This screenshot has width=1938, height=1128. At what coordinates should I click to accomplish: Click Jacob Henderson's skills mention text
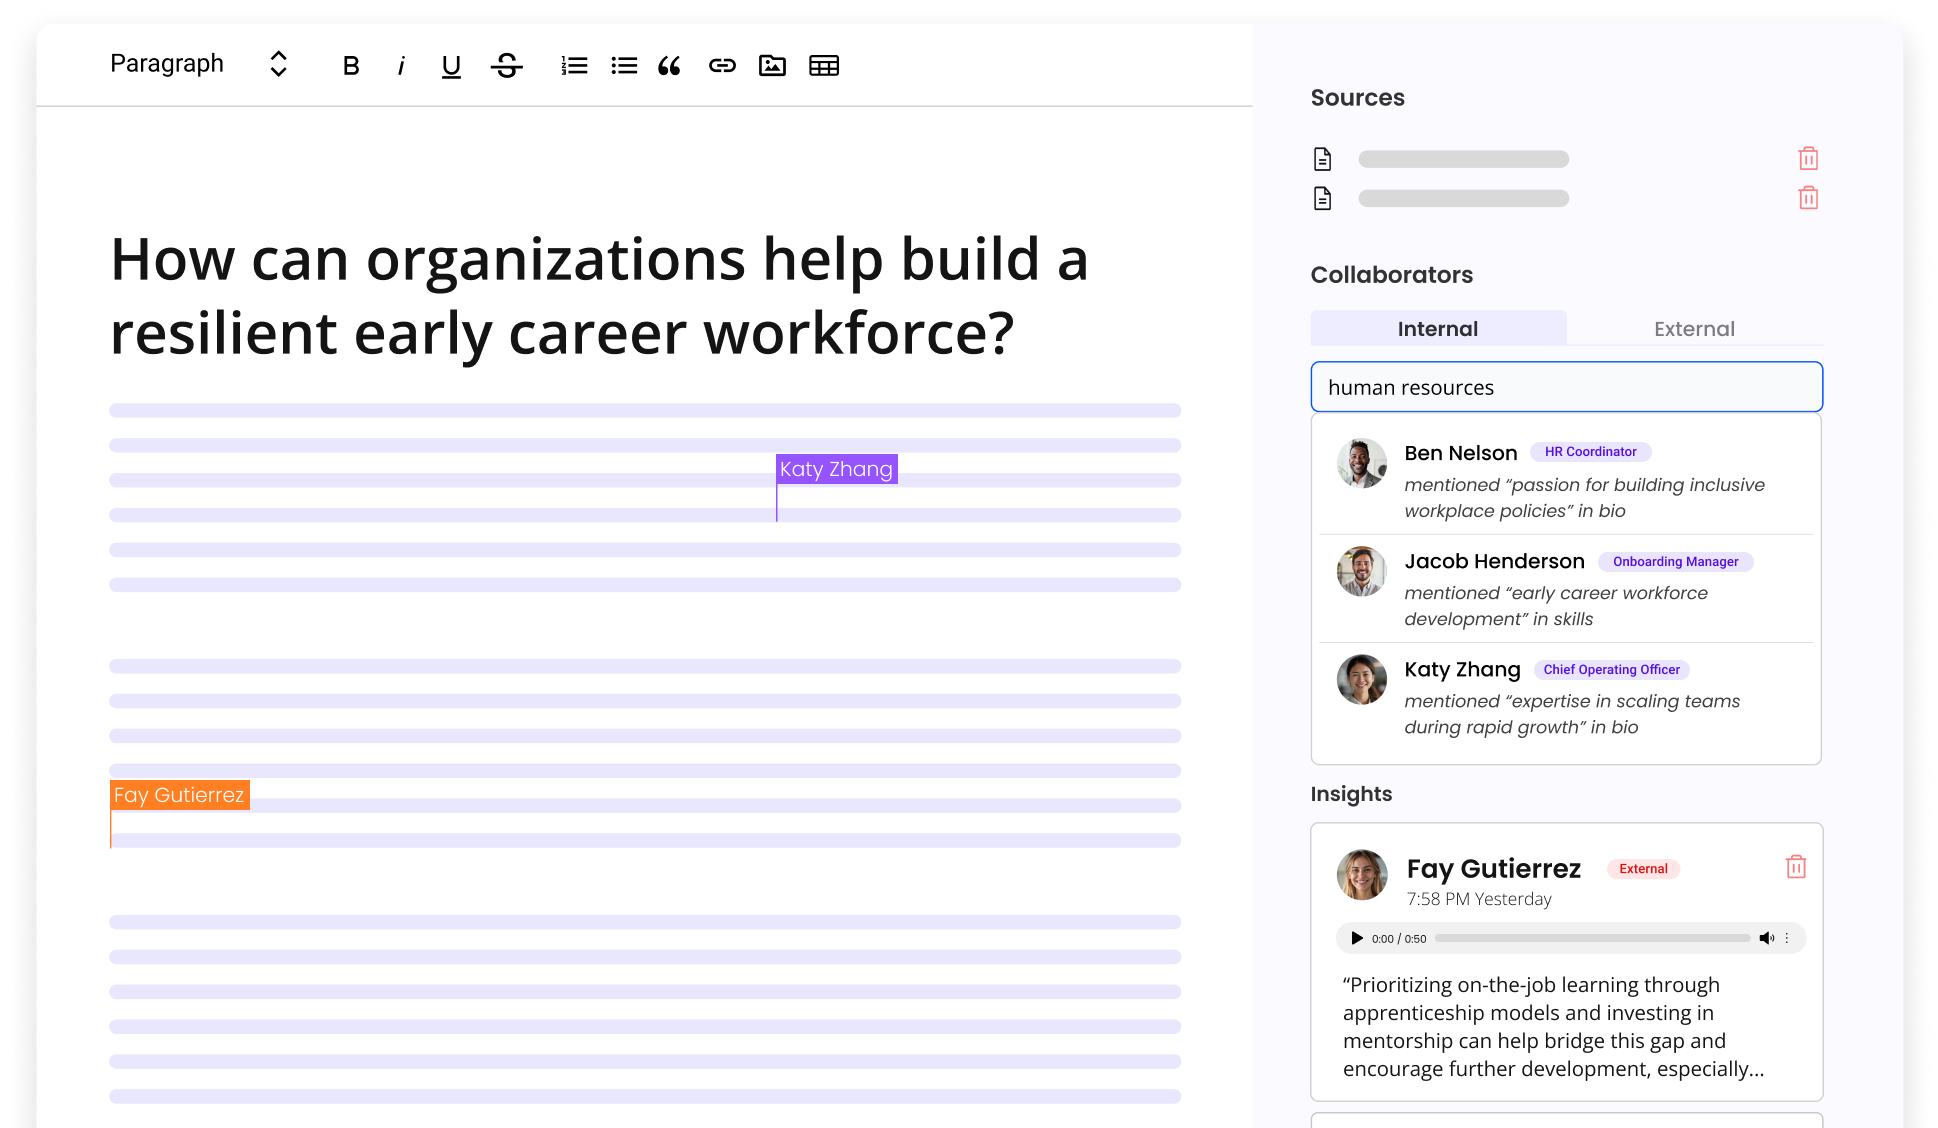[1556, 606]
